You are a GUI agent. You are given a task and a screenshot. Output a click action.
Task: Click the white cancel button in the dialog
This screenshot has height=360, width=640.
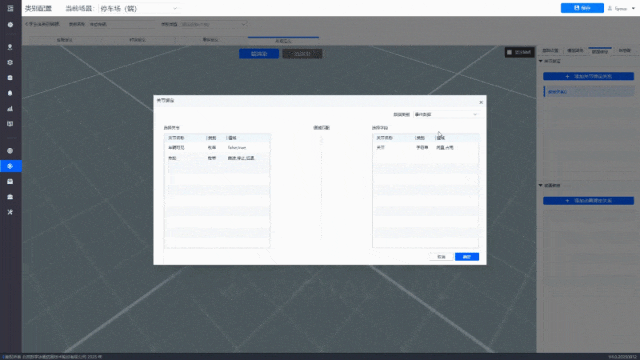tap(441, 257)
